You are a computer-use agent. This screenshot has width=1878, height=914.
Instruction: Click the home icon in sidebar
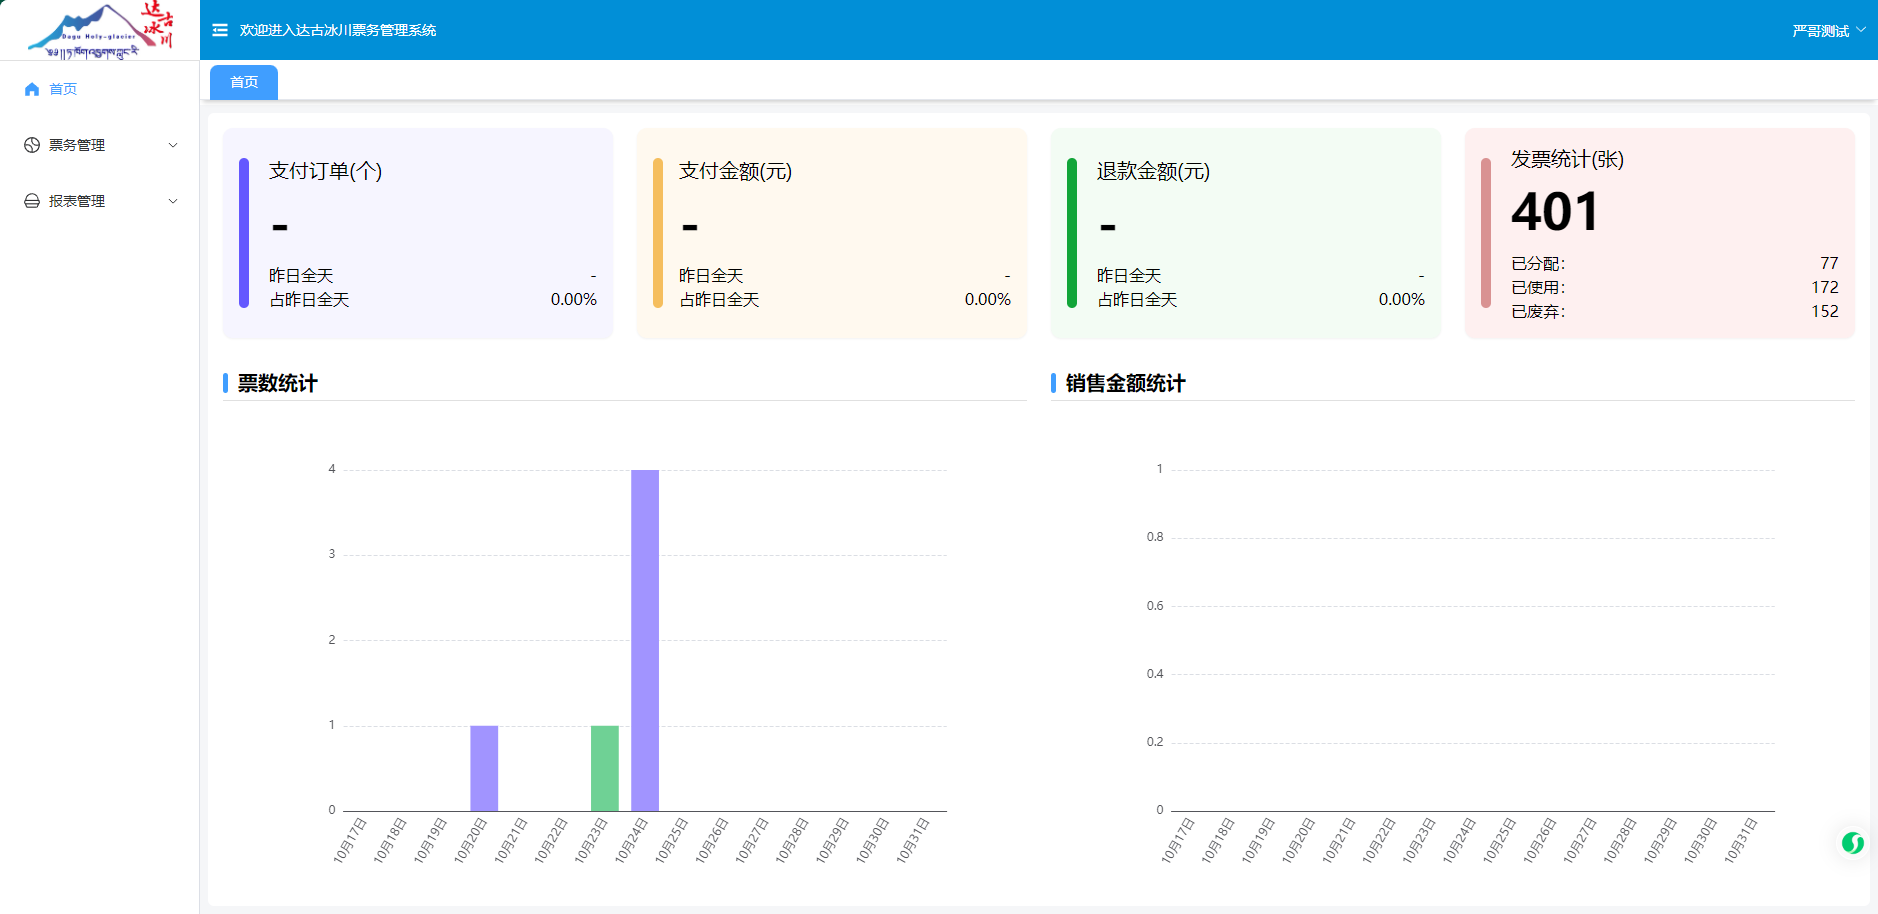[x=32, y=89]
